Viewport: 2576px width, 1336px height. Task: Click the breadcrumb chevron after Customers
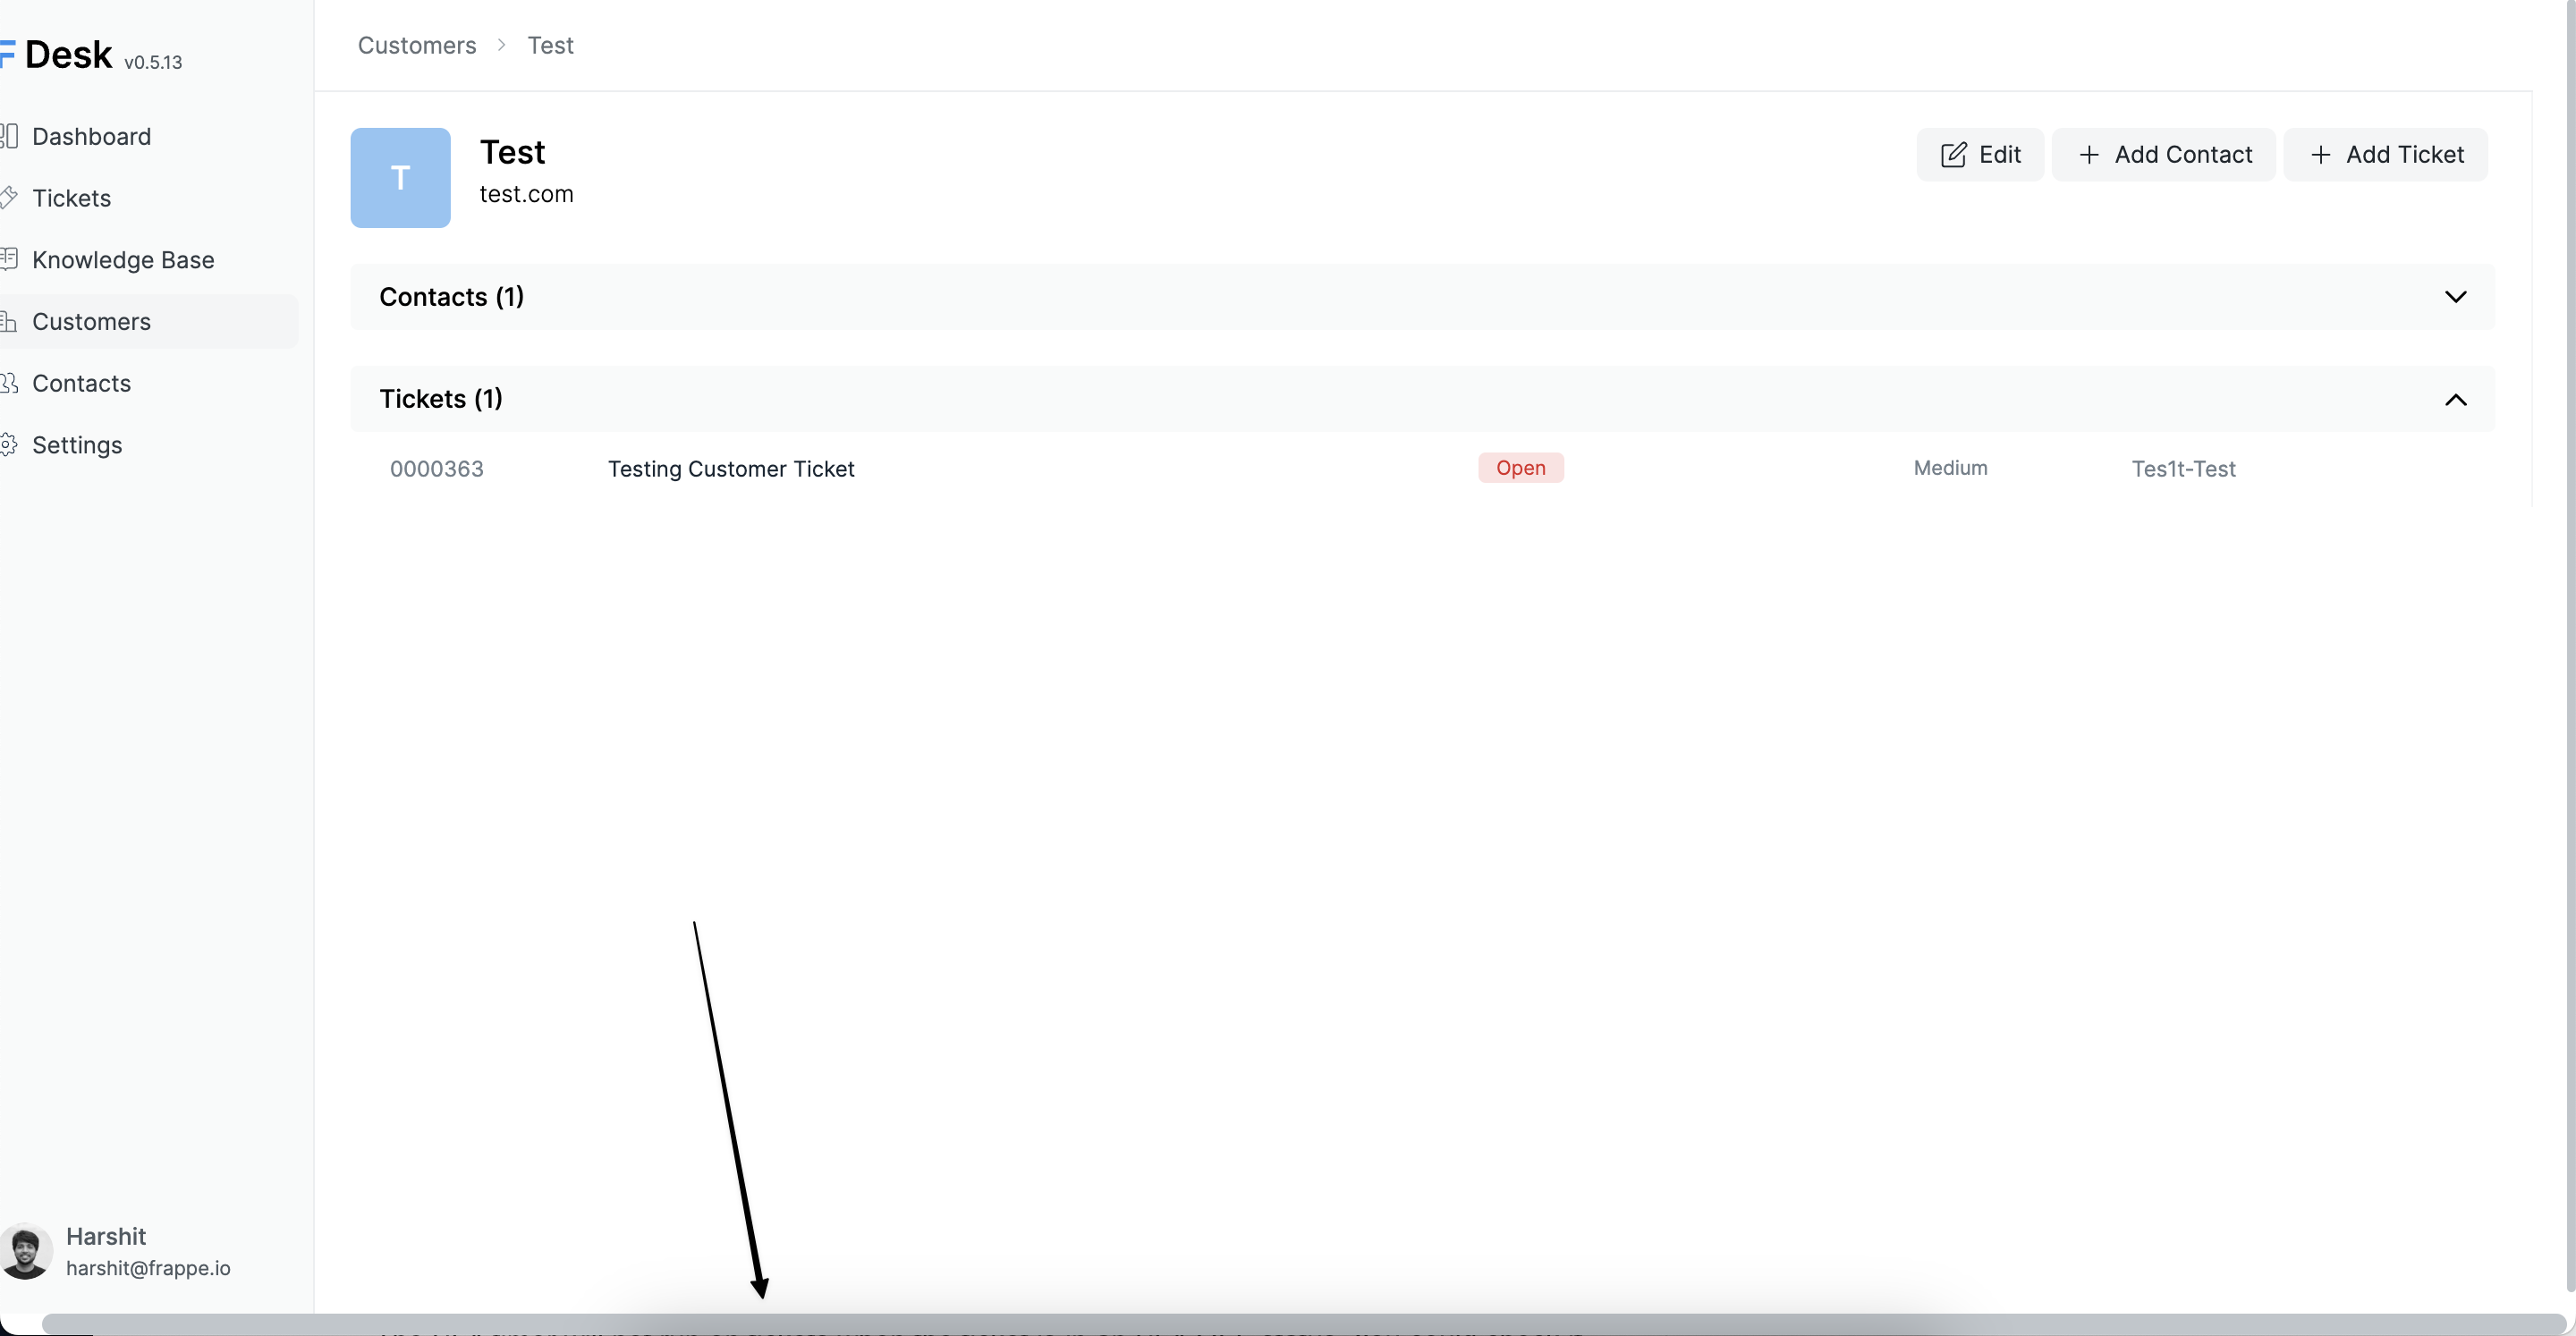pos(501,44)
